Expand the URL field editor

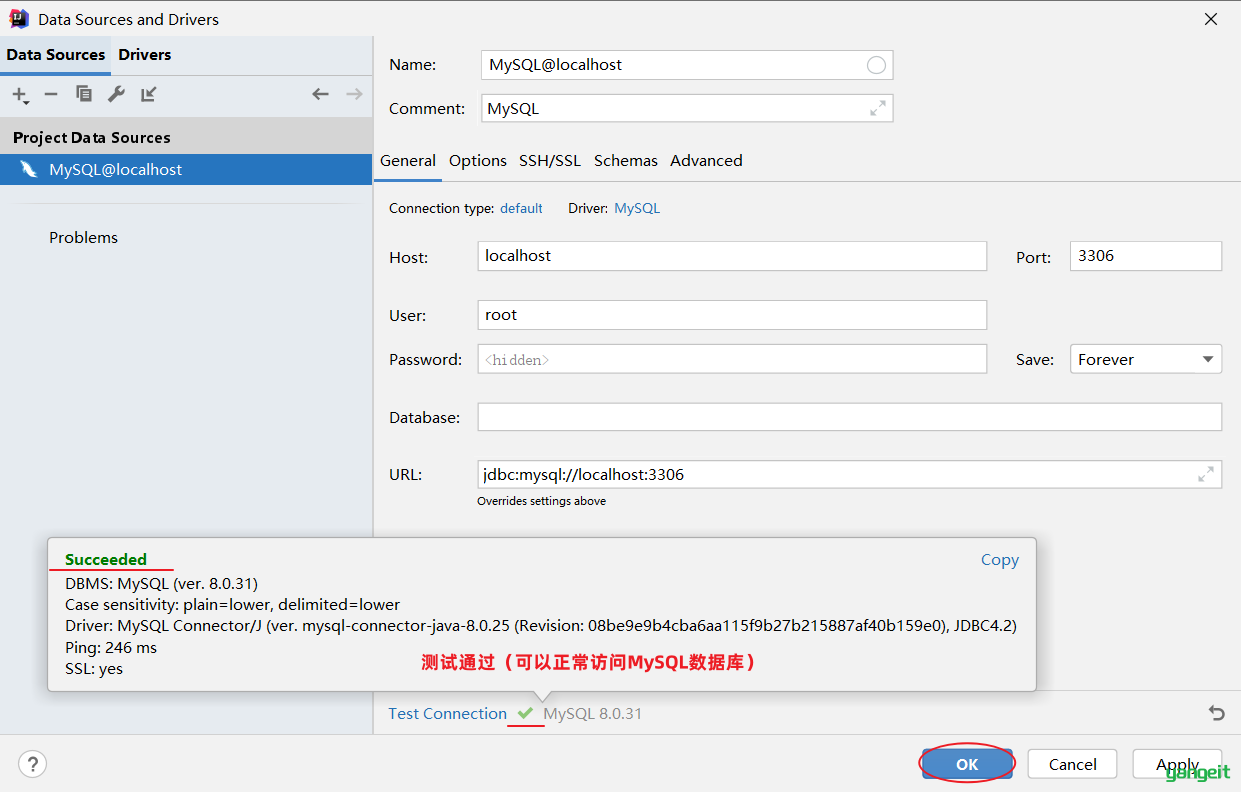1206,474
